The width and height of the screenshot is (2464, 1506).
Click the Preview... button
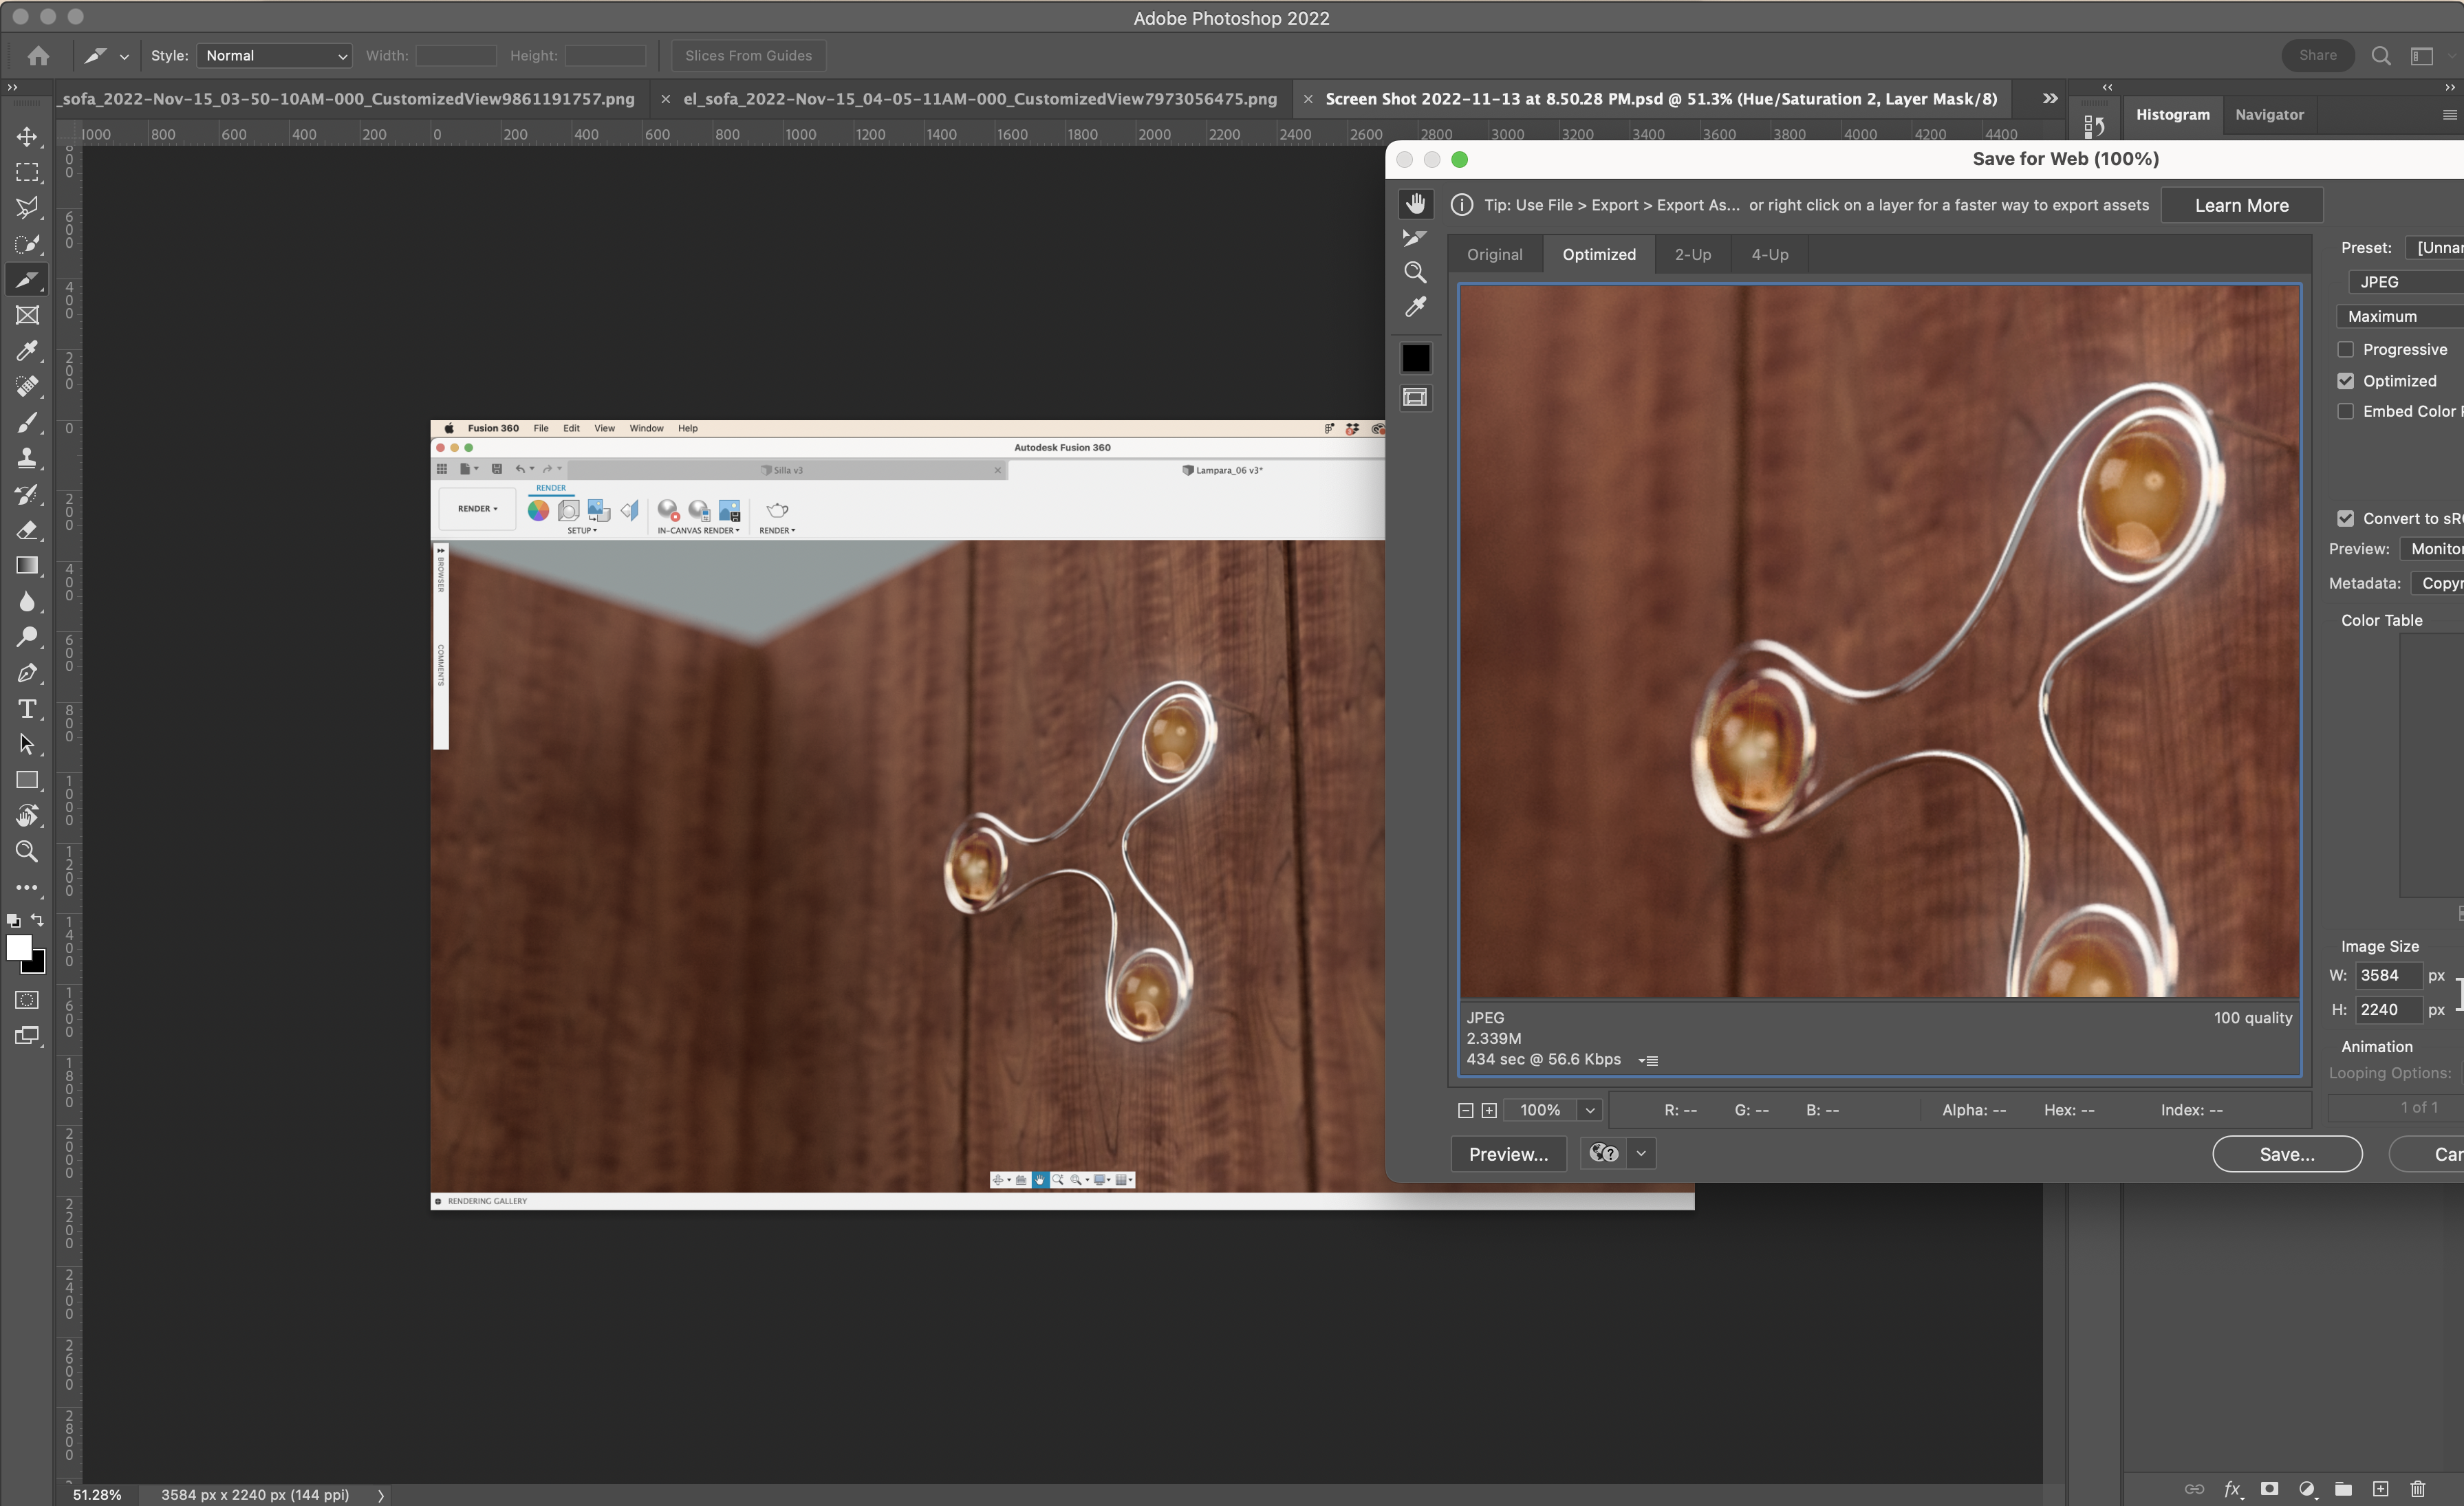pyautogui.click(x=1507, y=1154)
